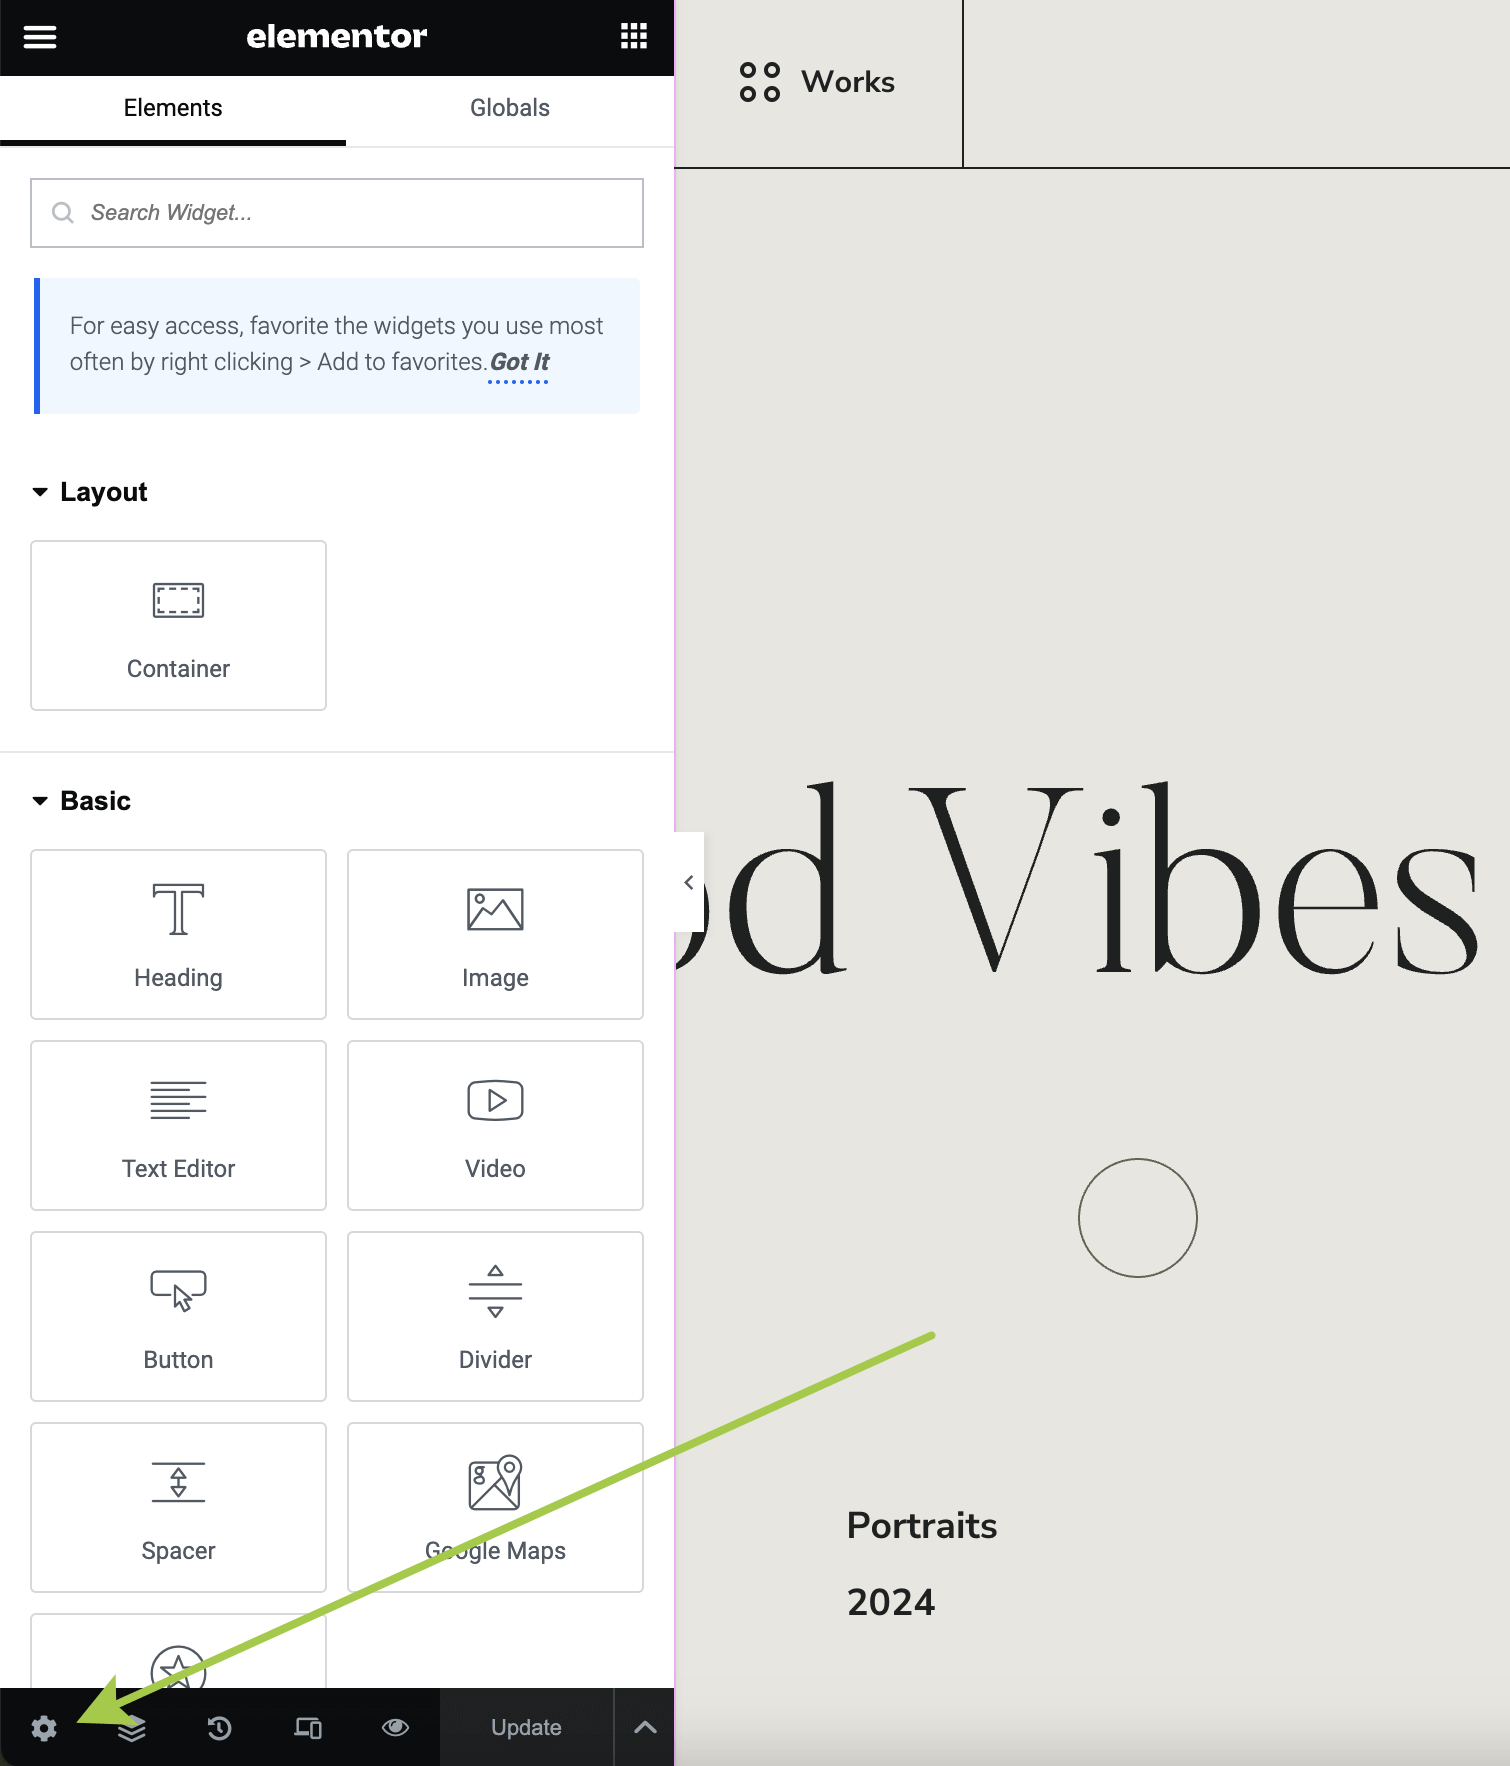This screenshot has height=1766, width=1510.
Task: Dismiss the tip via Got It
Action: click(519, 362)
